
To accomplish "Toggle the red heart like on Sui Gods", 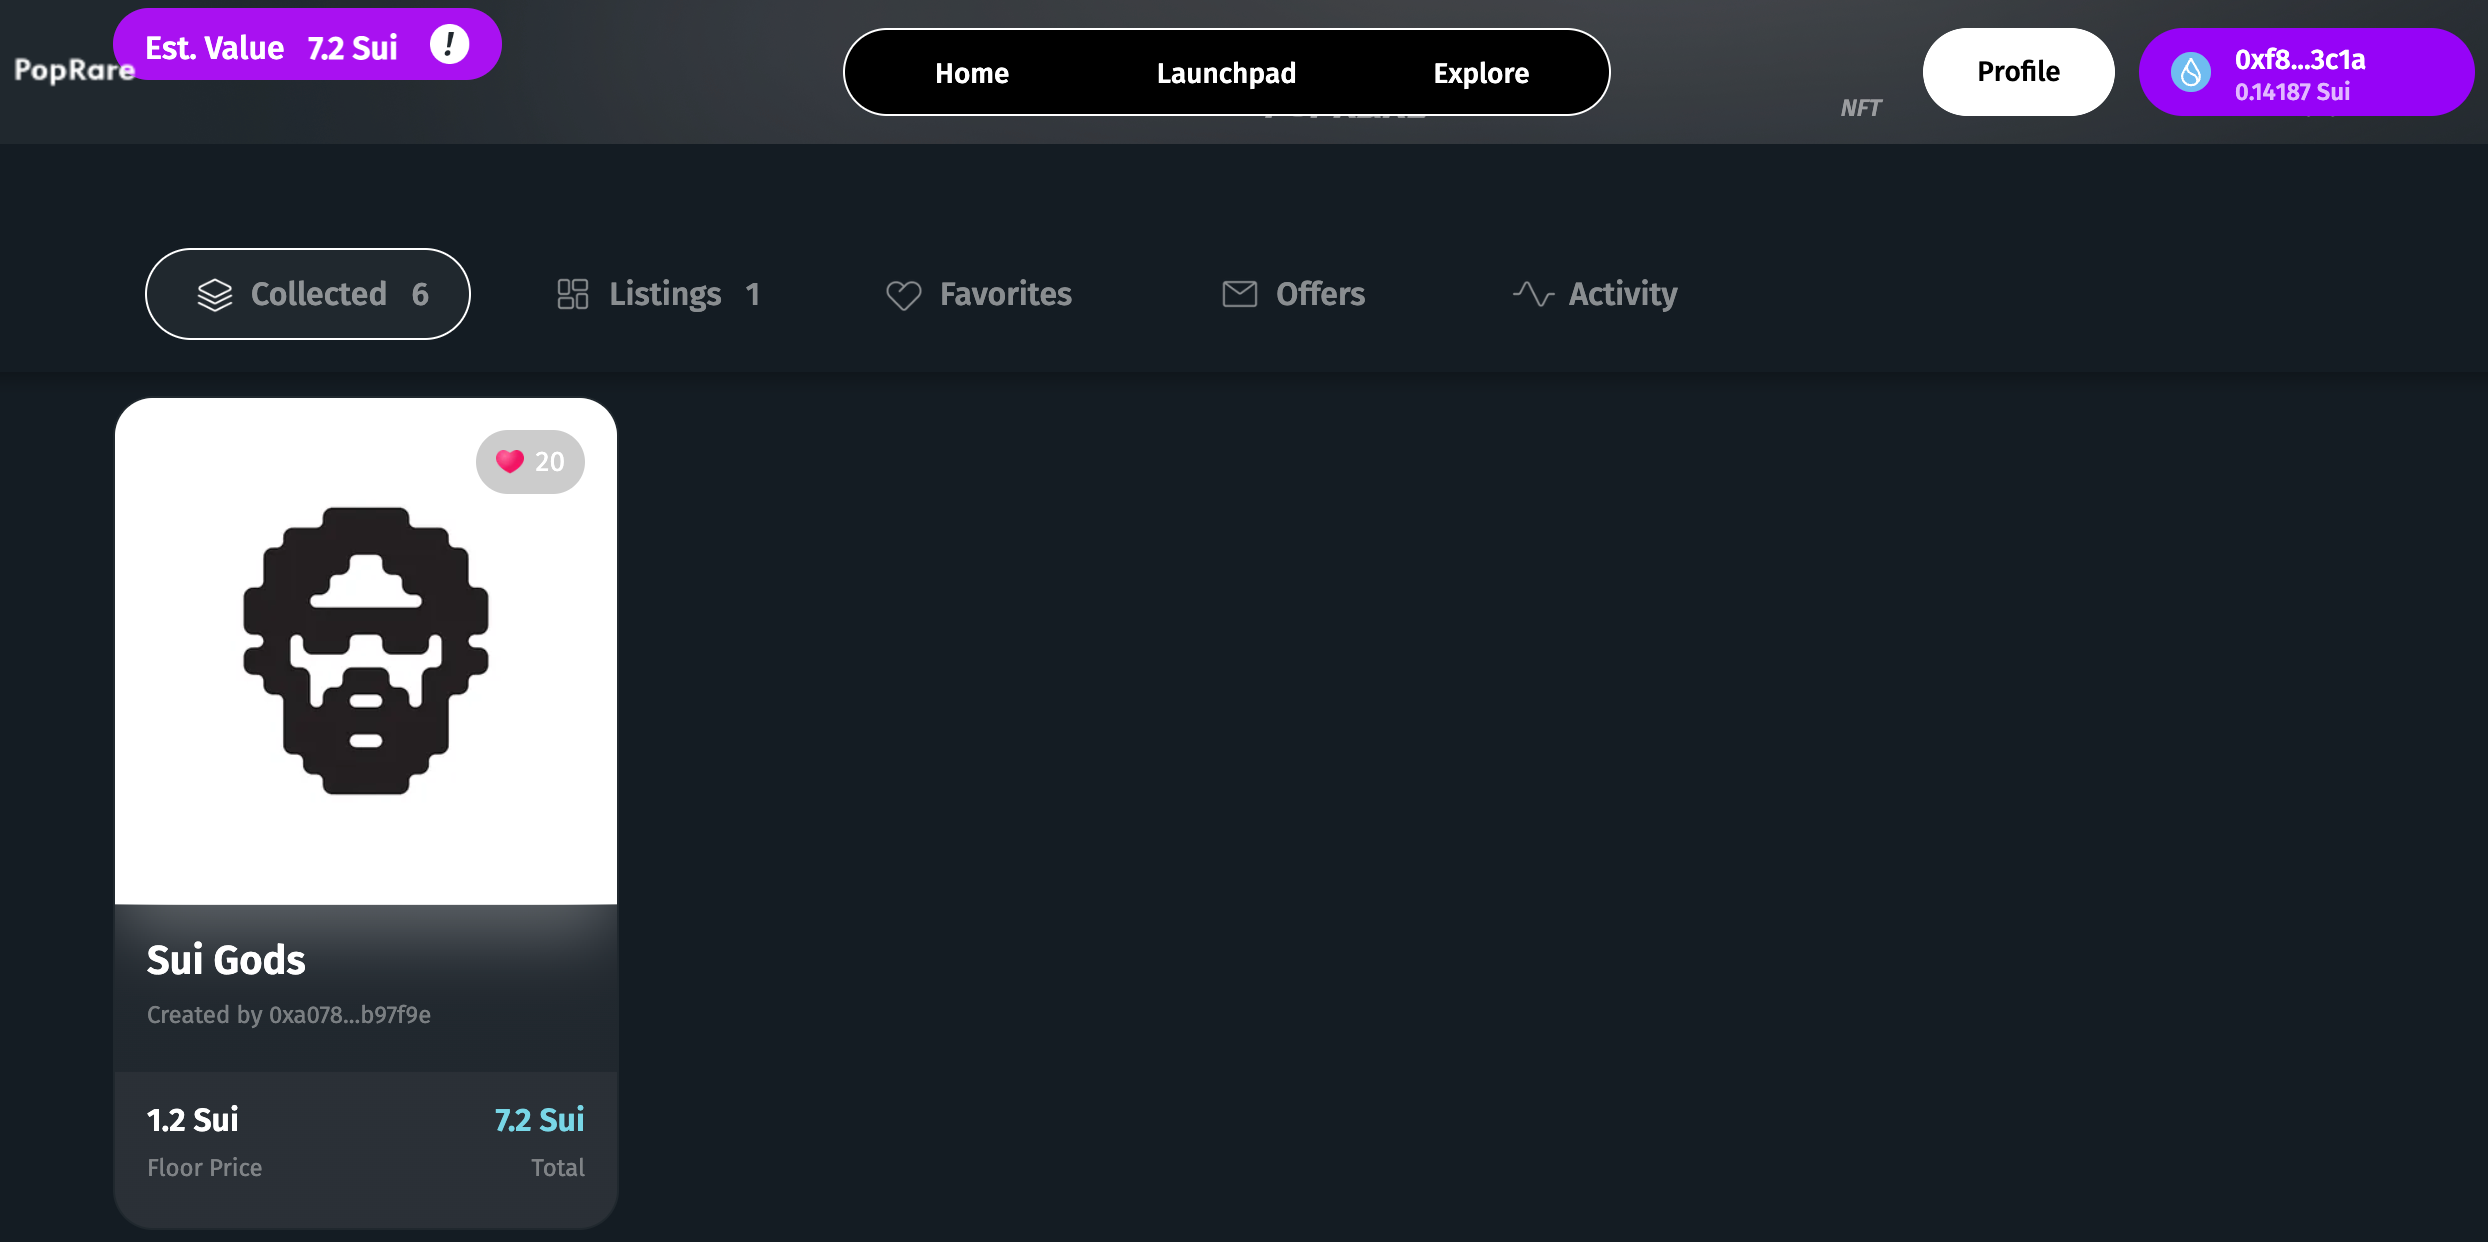I will click(510, 461).
